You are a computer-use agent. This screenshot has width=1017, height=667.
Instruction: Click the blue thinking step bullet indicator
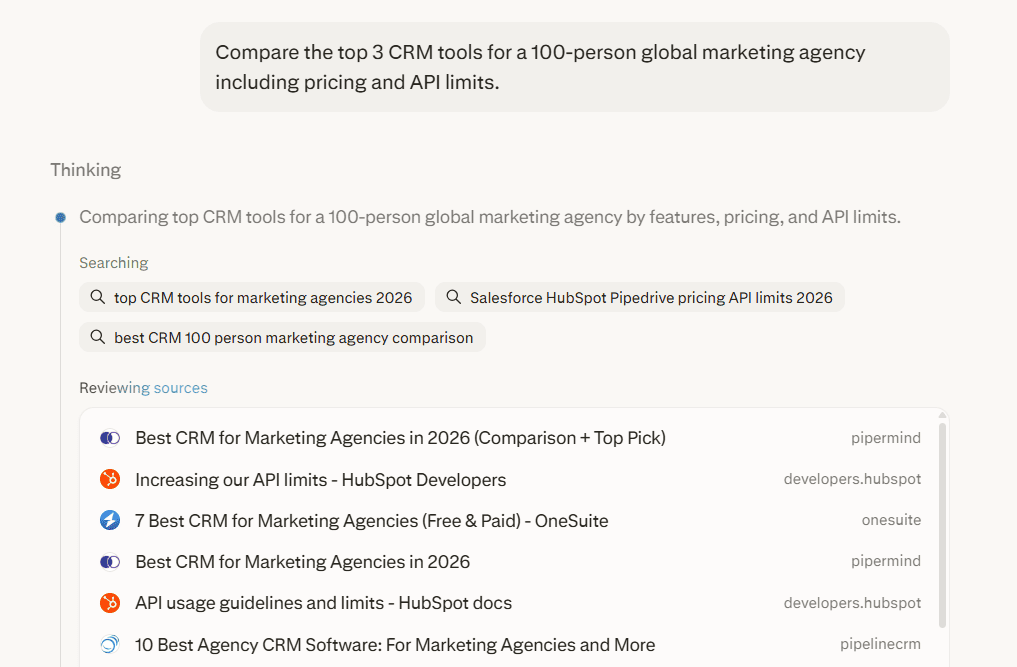pos(61,217)
